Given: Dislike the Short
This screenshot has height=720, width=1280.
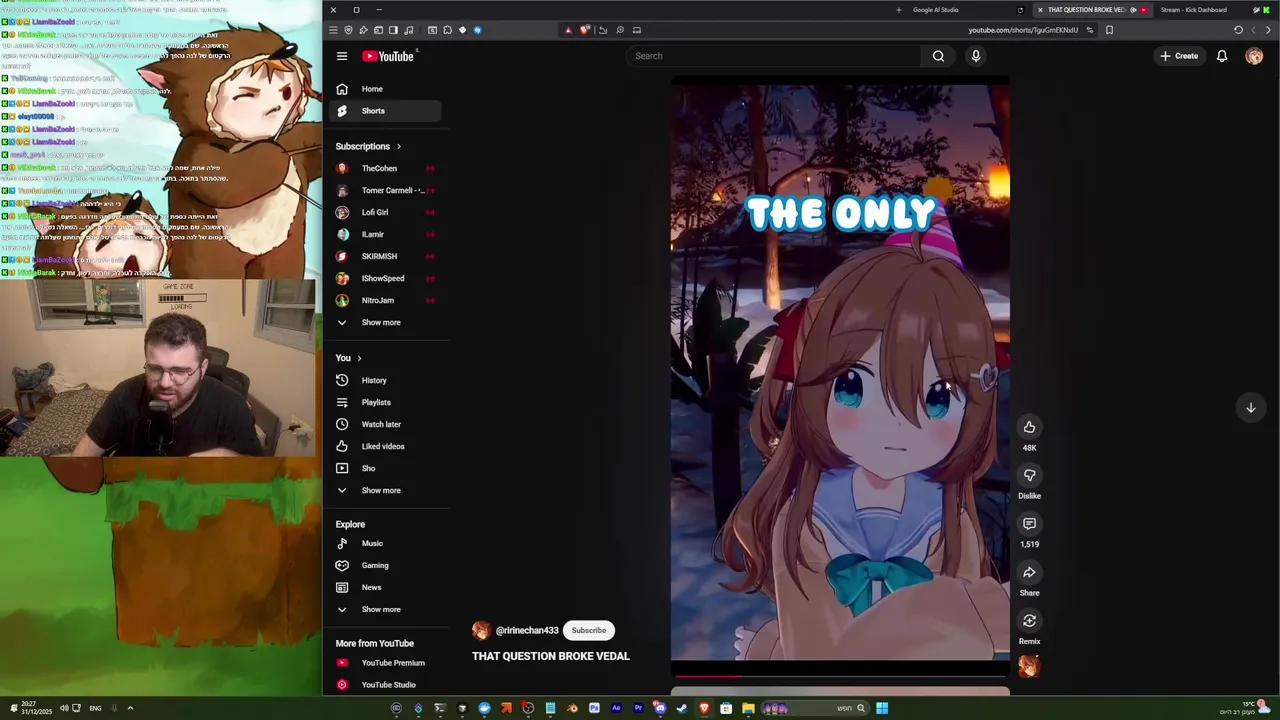Looking at the screenshot, I should (1029, 475).
